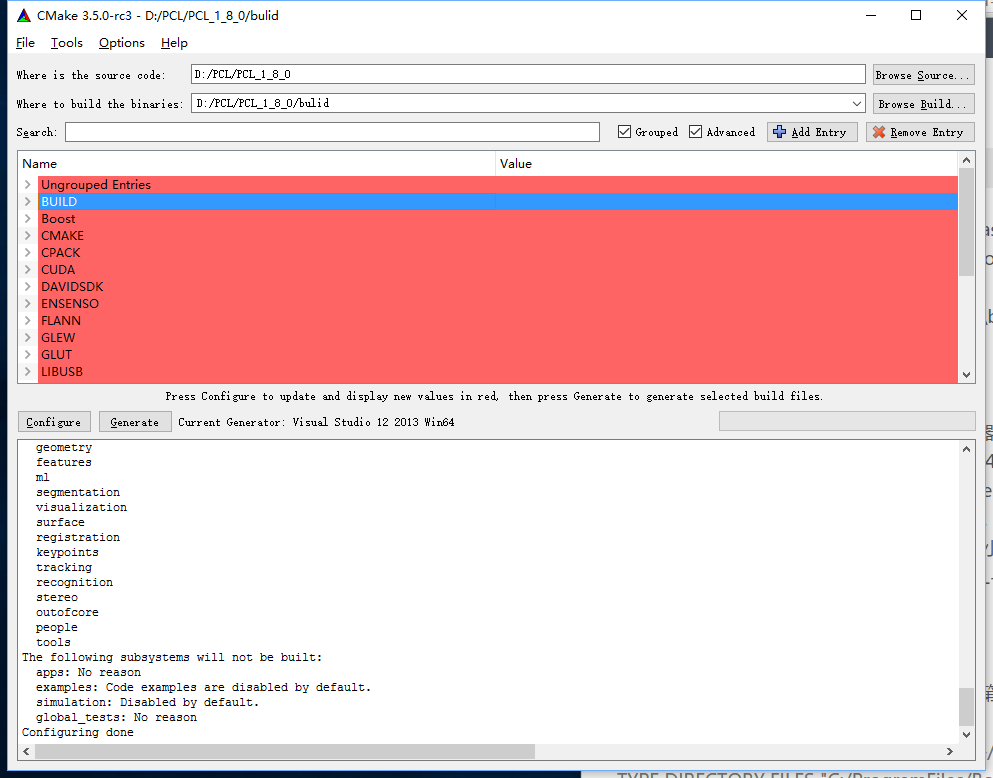Expand the Boost group arrow
Image resolution: width=993 pixels, height=778 pixels.
pos(28,218)
